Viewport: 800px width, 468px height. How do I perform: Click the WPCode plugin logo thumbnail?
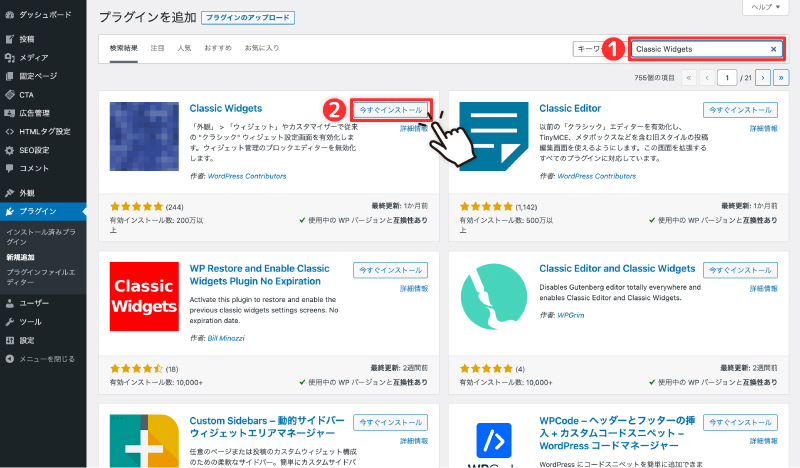pyautogui.click(x=494, y=441)
